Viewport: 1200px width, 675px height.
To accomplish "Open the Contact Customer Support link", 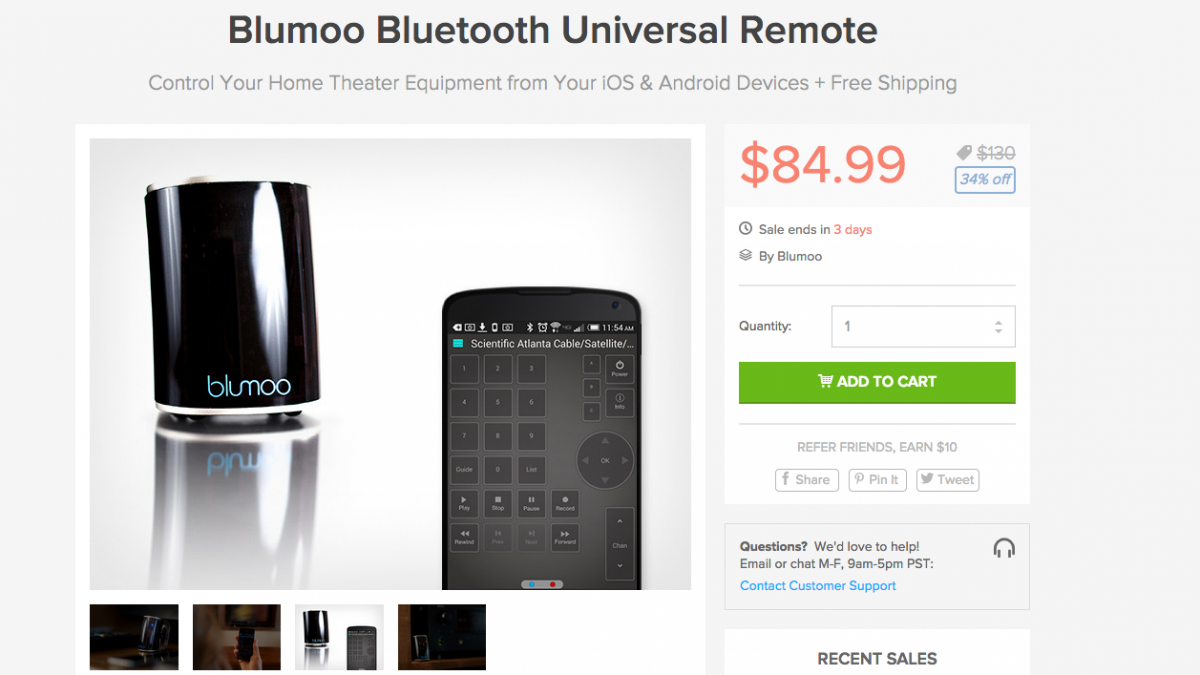I will pos(818,586).
